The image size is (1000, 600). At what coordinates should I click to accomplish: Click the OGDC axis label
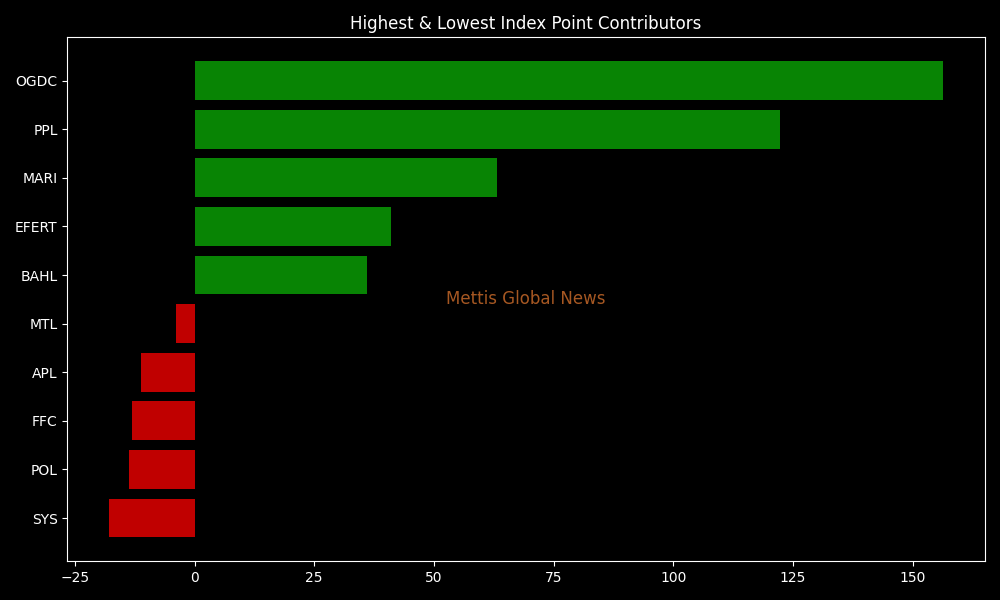pyautogui.click(x=36, y=82)
